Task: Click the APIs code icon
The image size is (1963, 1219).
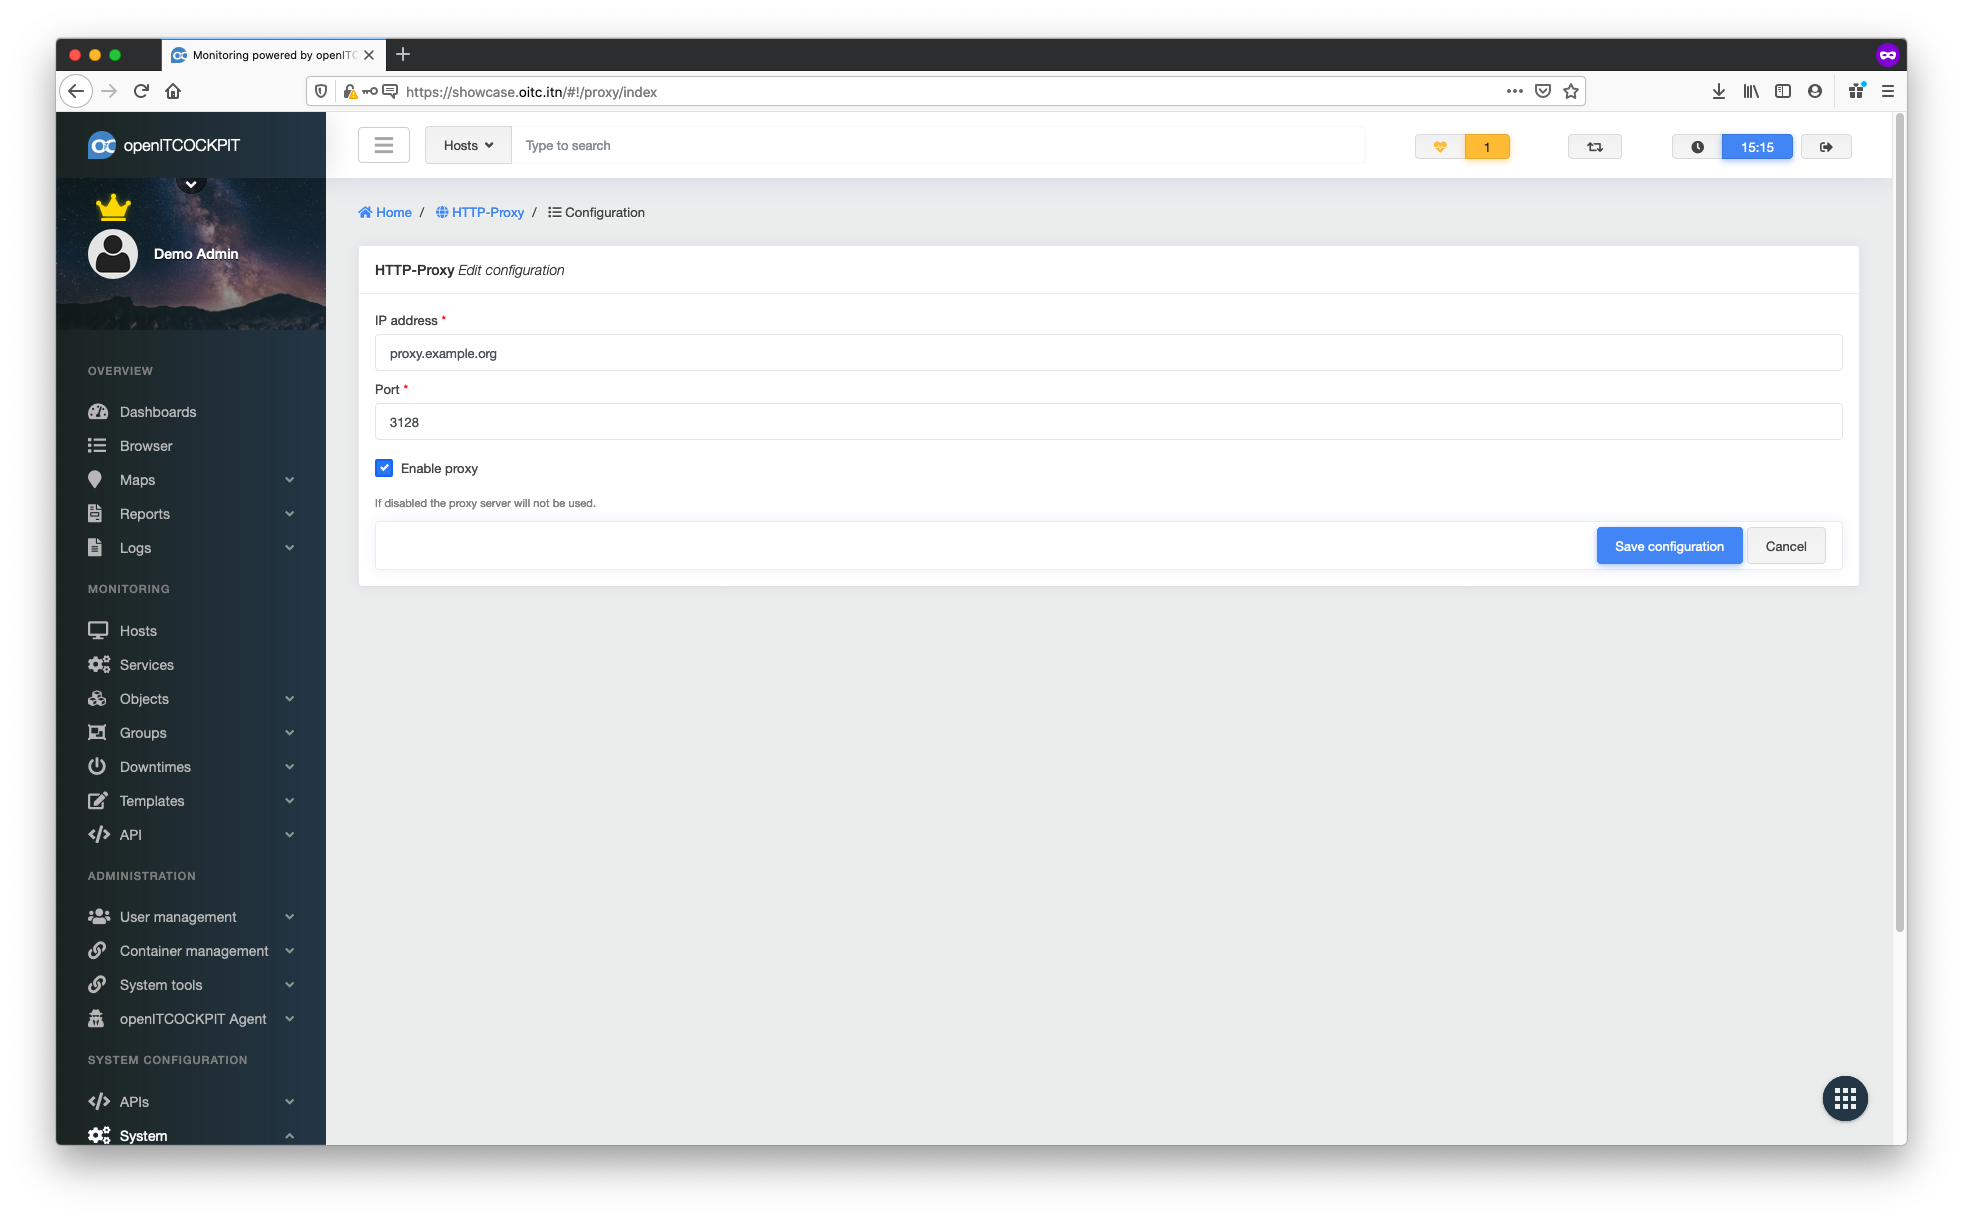Action: 98,1102
